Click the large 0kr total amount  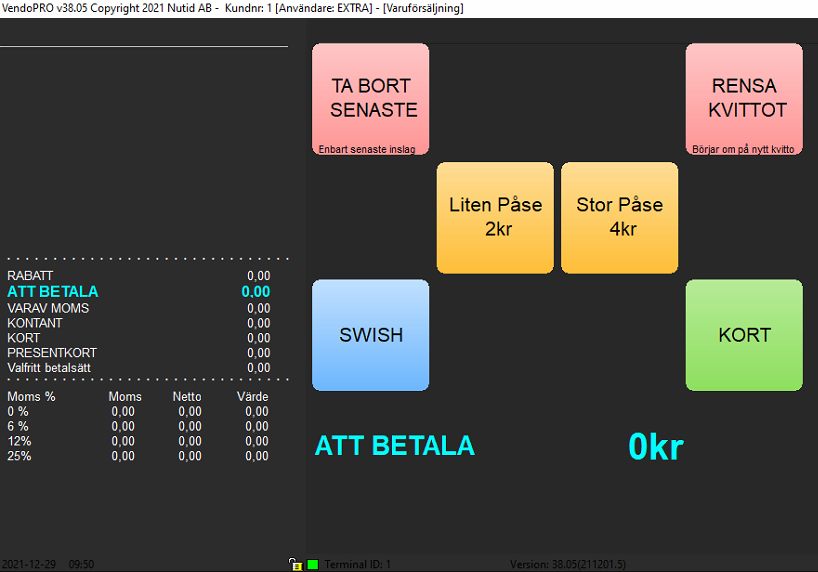(655, 447)
